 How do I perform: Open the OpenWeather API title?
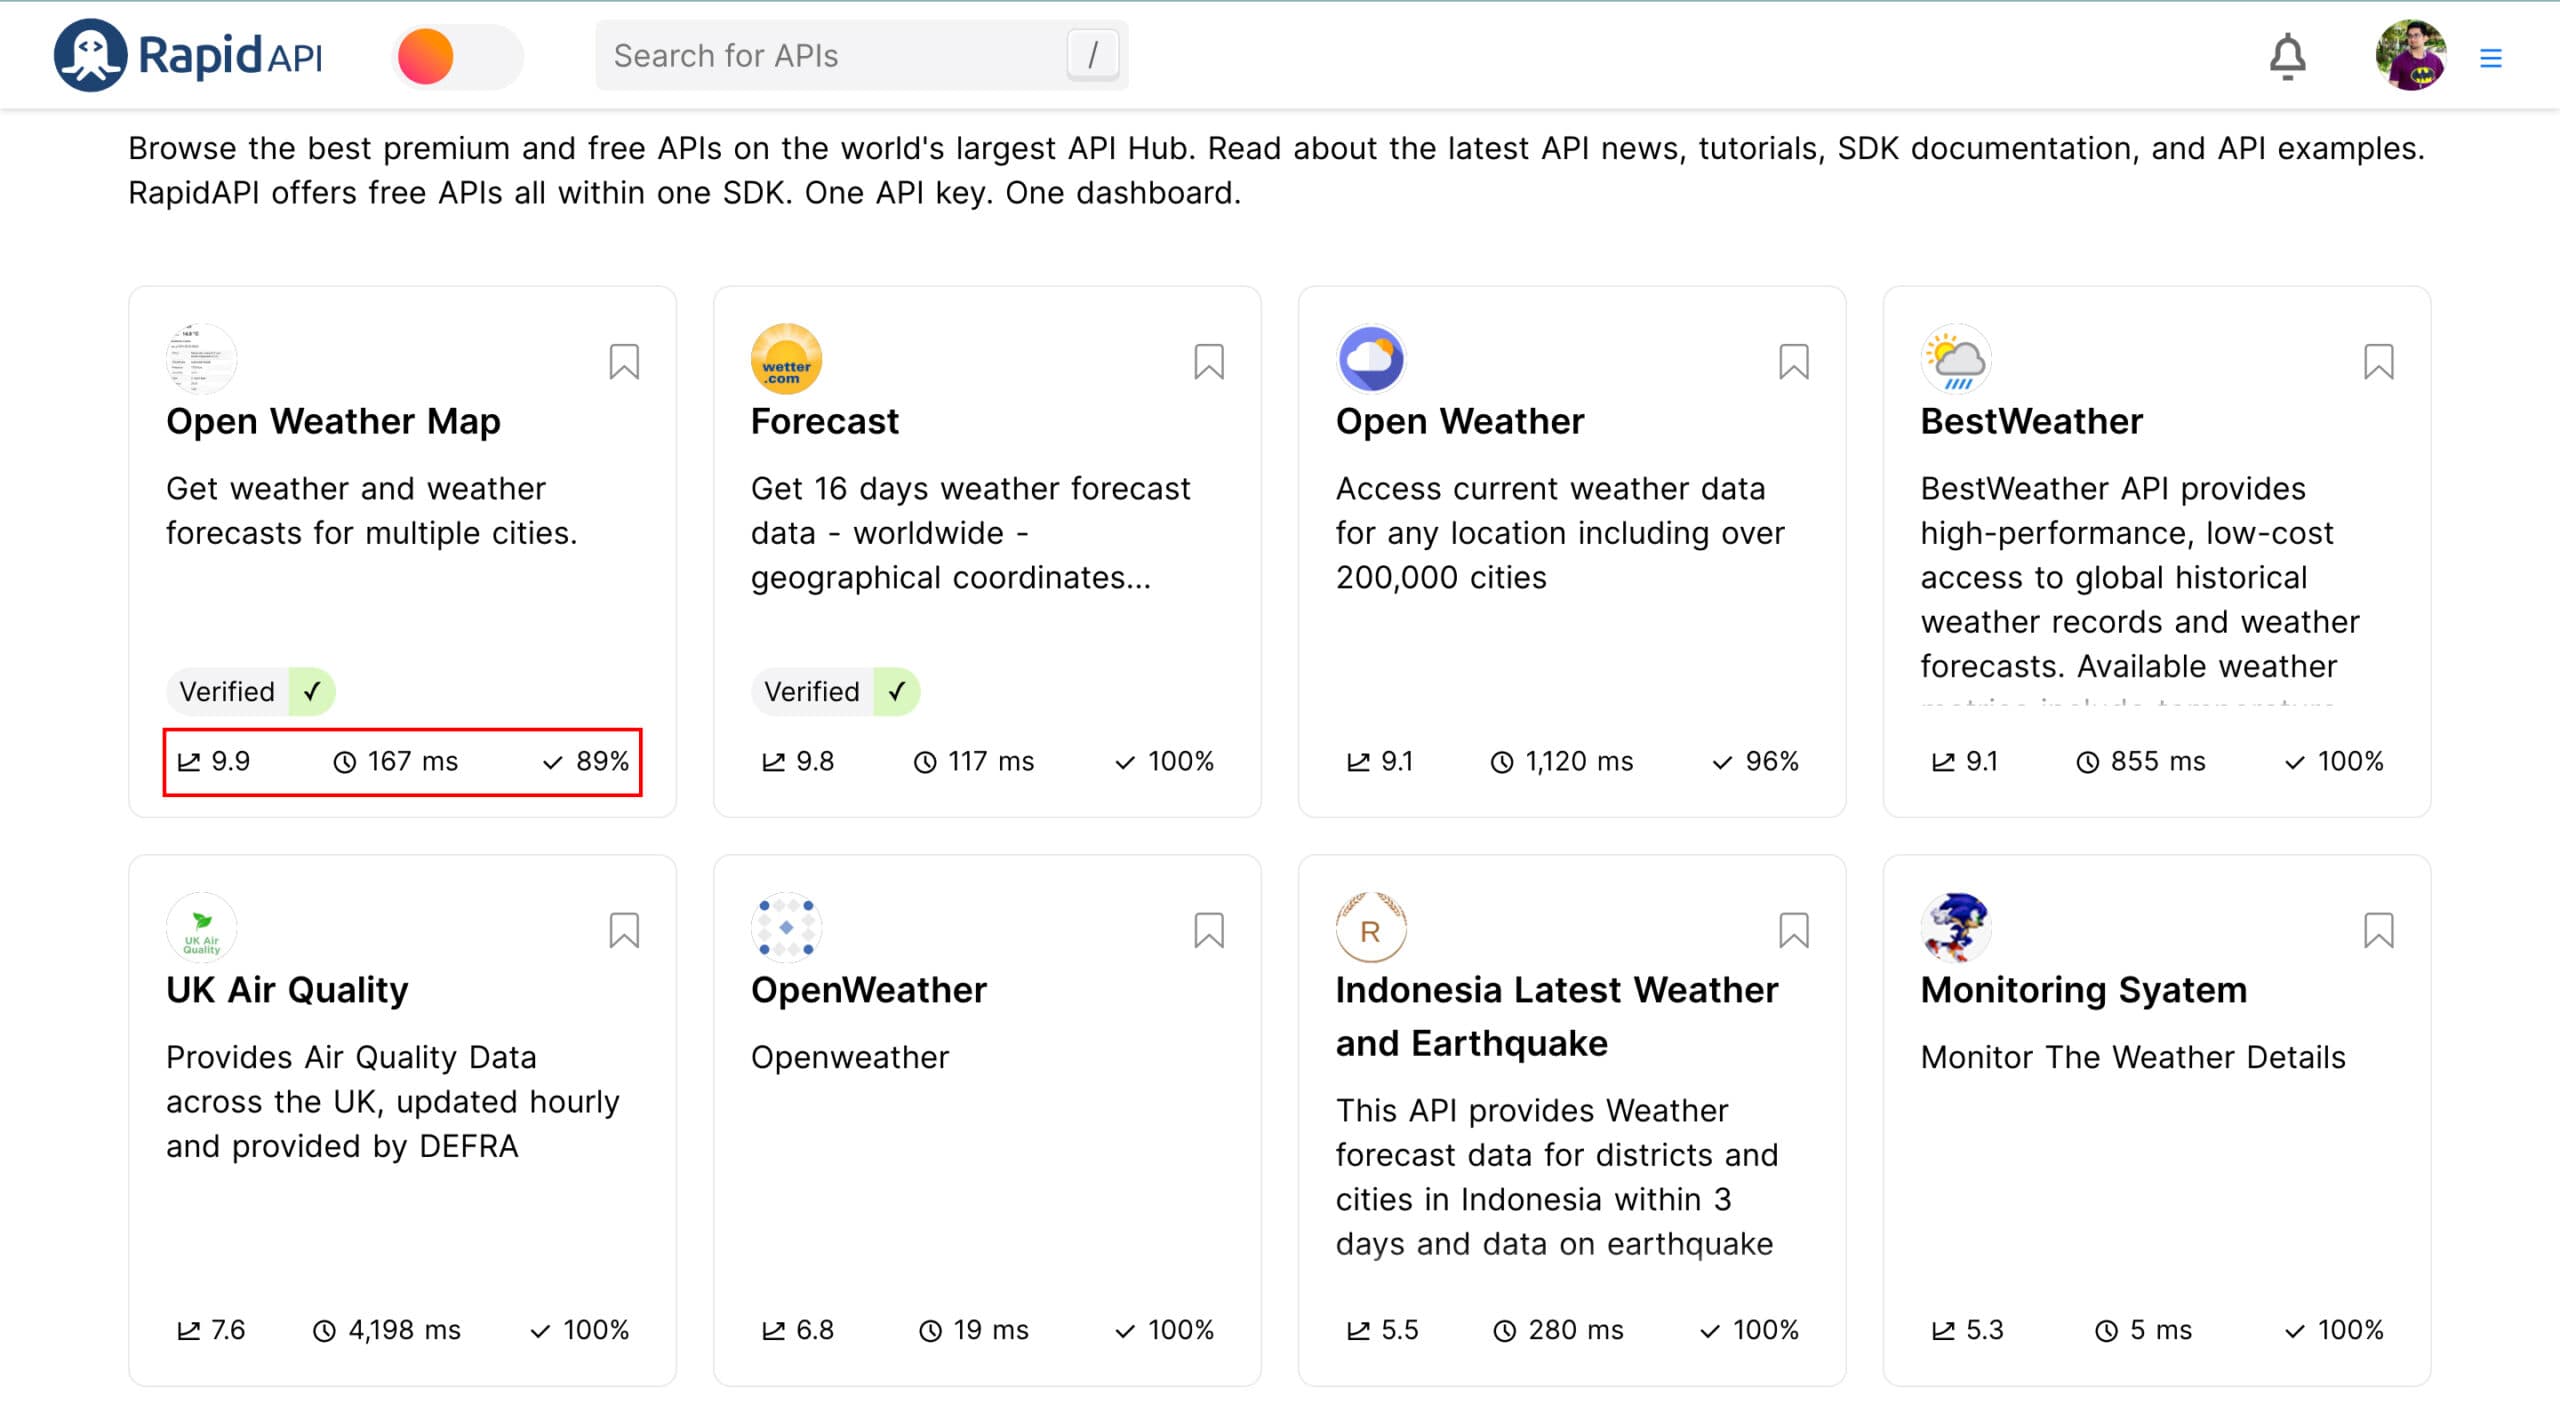(868, 990)
